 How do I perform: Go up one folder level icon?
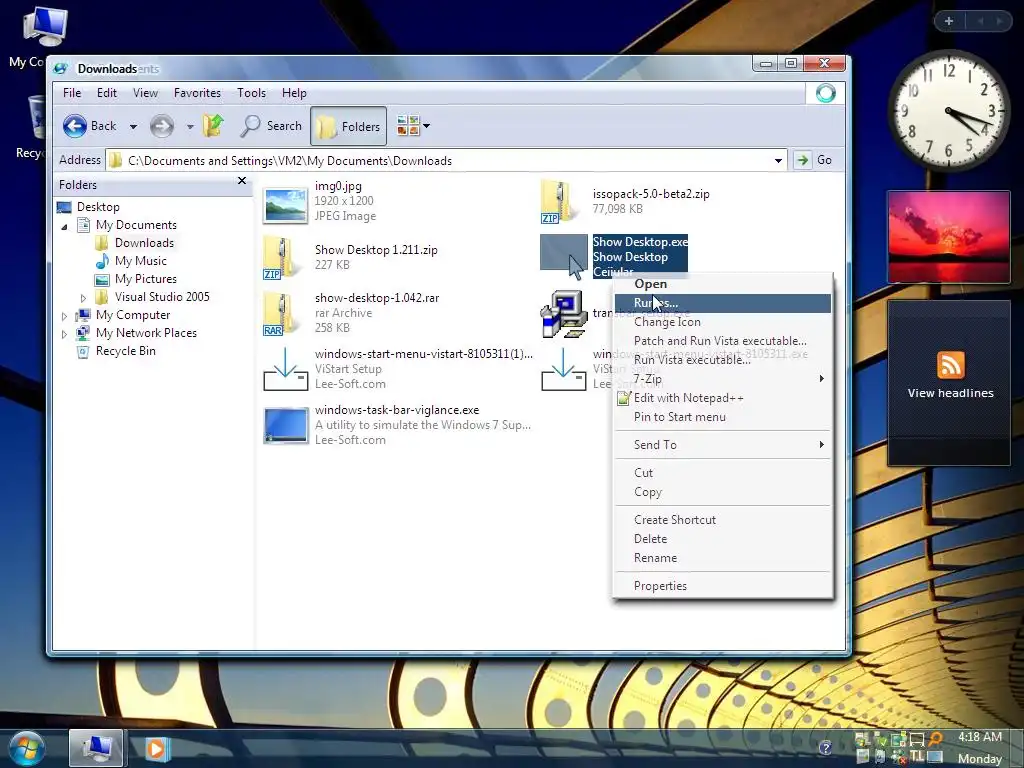pyautogui.click(x=213, y=125)
